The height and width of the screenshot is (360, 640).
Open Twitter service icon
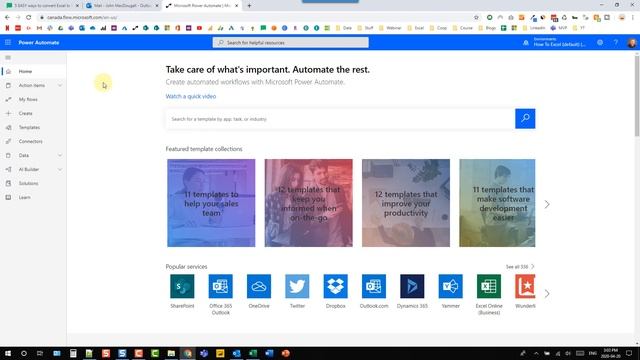[x=297, y=286]
